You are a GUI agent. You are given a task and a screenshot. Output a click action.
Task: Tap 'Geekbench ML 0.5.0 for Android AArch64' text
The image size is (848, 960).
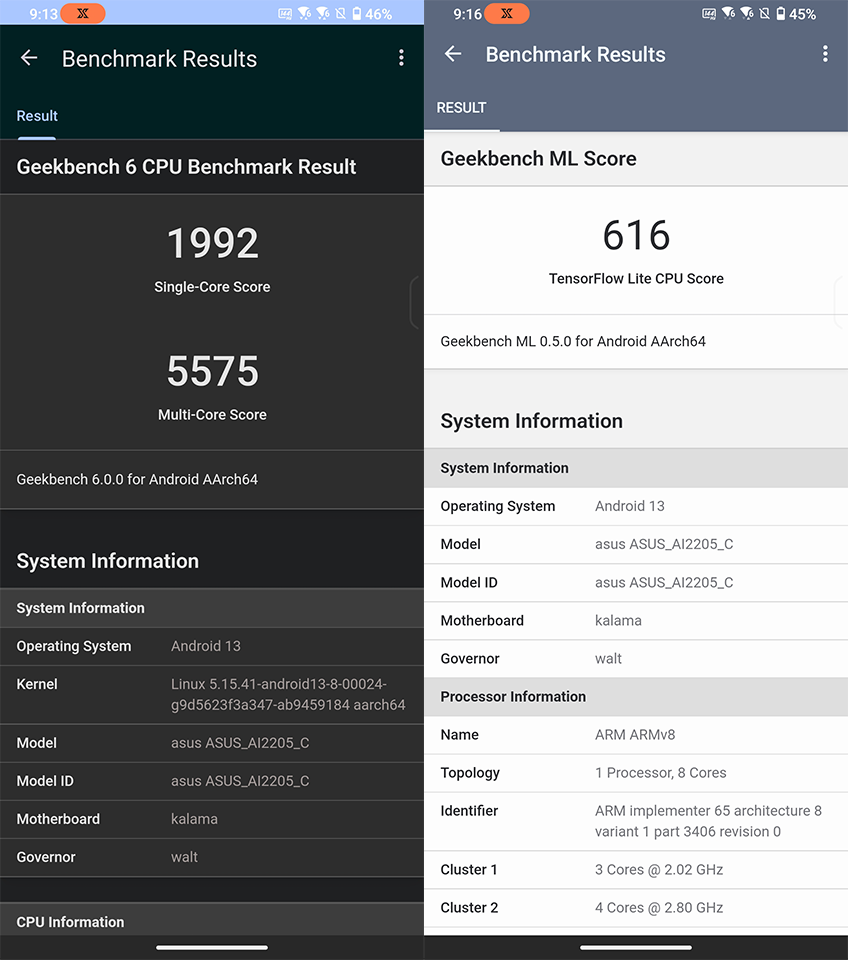point(573,341)
